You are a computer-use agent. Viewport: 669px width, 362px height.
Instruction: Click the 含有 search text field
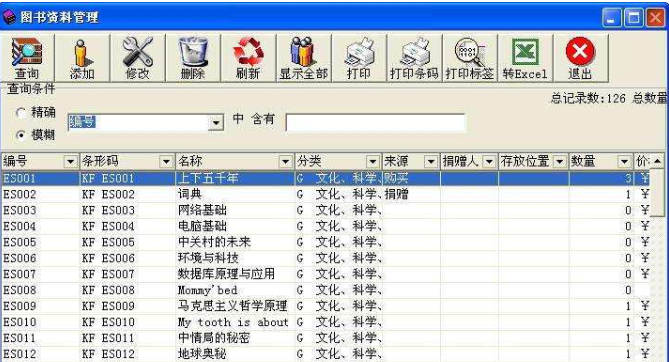point(375,123)
